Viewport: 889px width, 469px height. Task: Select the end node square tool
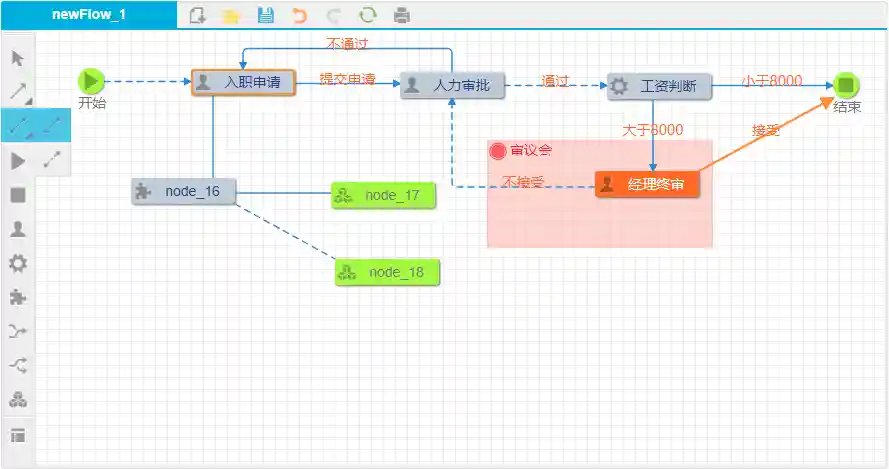(x=18, y=195)
